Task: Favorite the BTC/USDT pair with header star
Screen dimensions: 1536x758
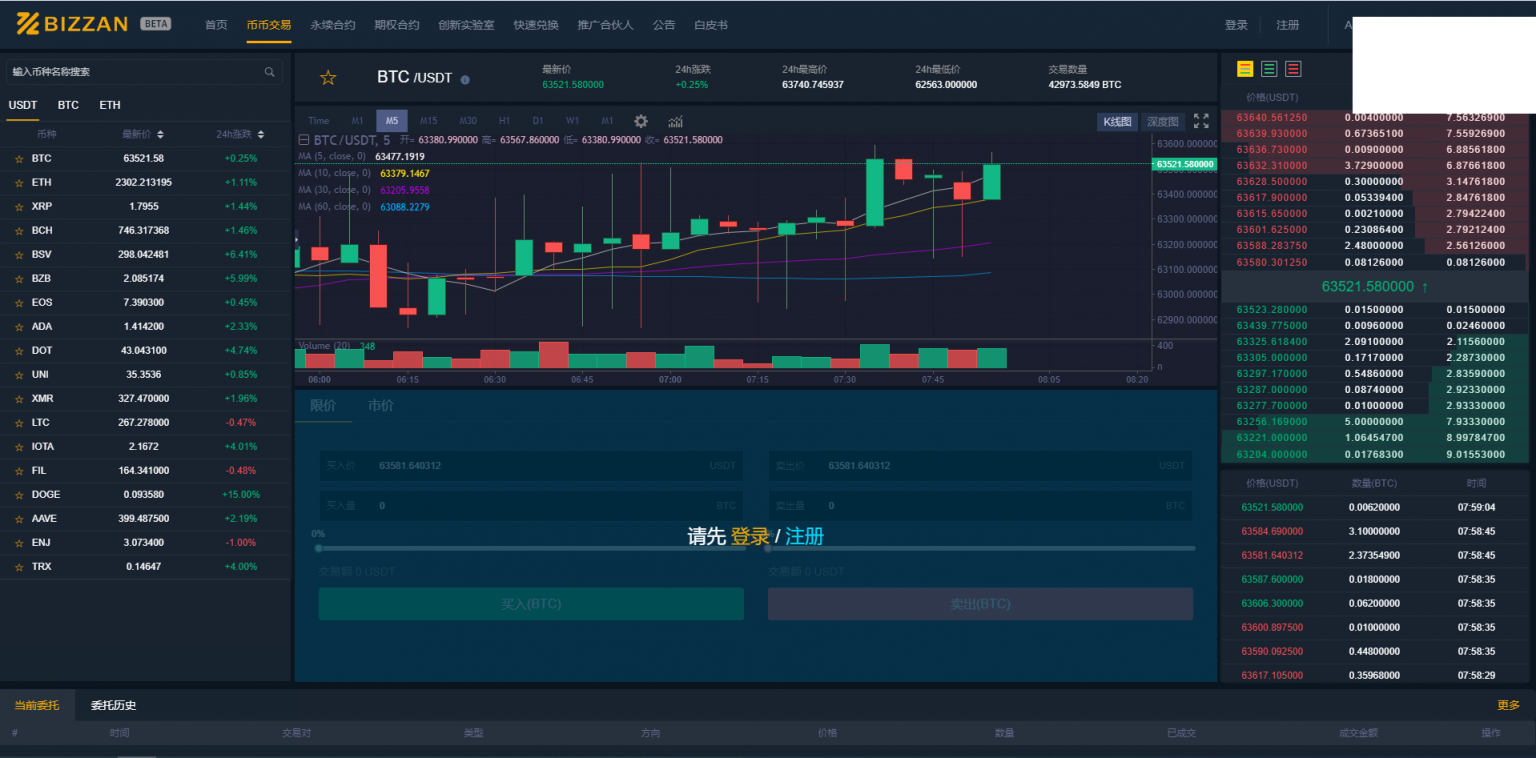Action: (x=327, y=78)
